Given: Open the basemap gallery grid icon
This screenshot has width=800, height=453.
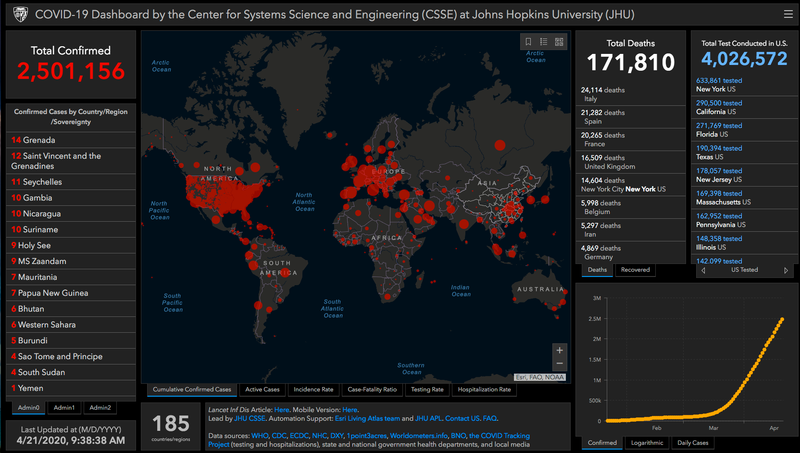Looking at the screenshot, I should pyautogui.click(x=559, y=41).
